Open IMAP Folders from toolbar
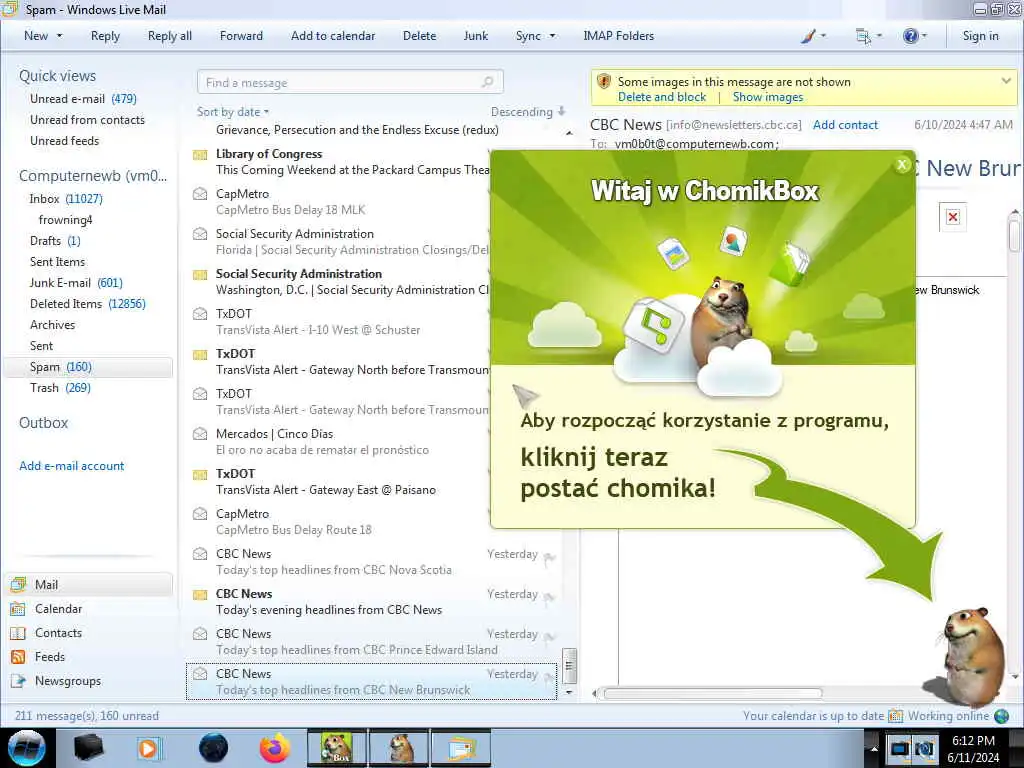The height and width of the screenshot is (768, 1024). coord(618,36)
